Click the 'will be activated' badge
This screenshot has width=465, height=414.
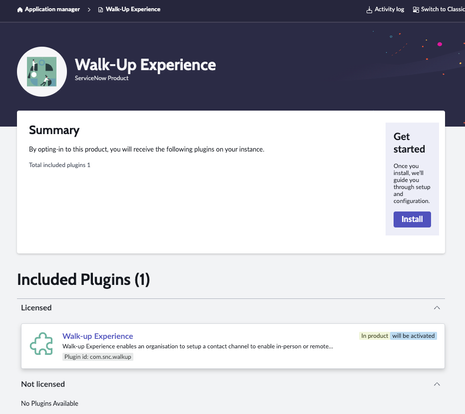pos(413,336)
